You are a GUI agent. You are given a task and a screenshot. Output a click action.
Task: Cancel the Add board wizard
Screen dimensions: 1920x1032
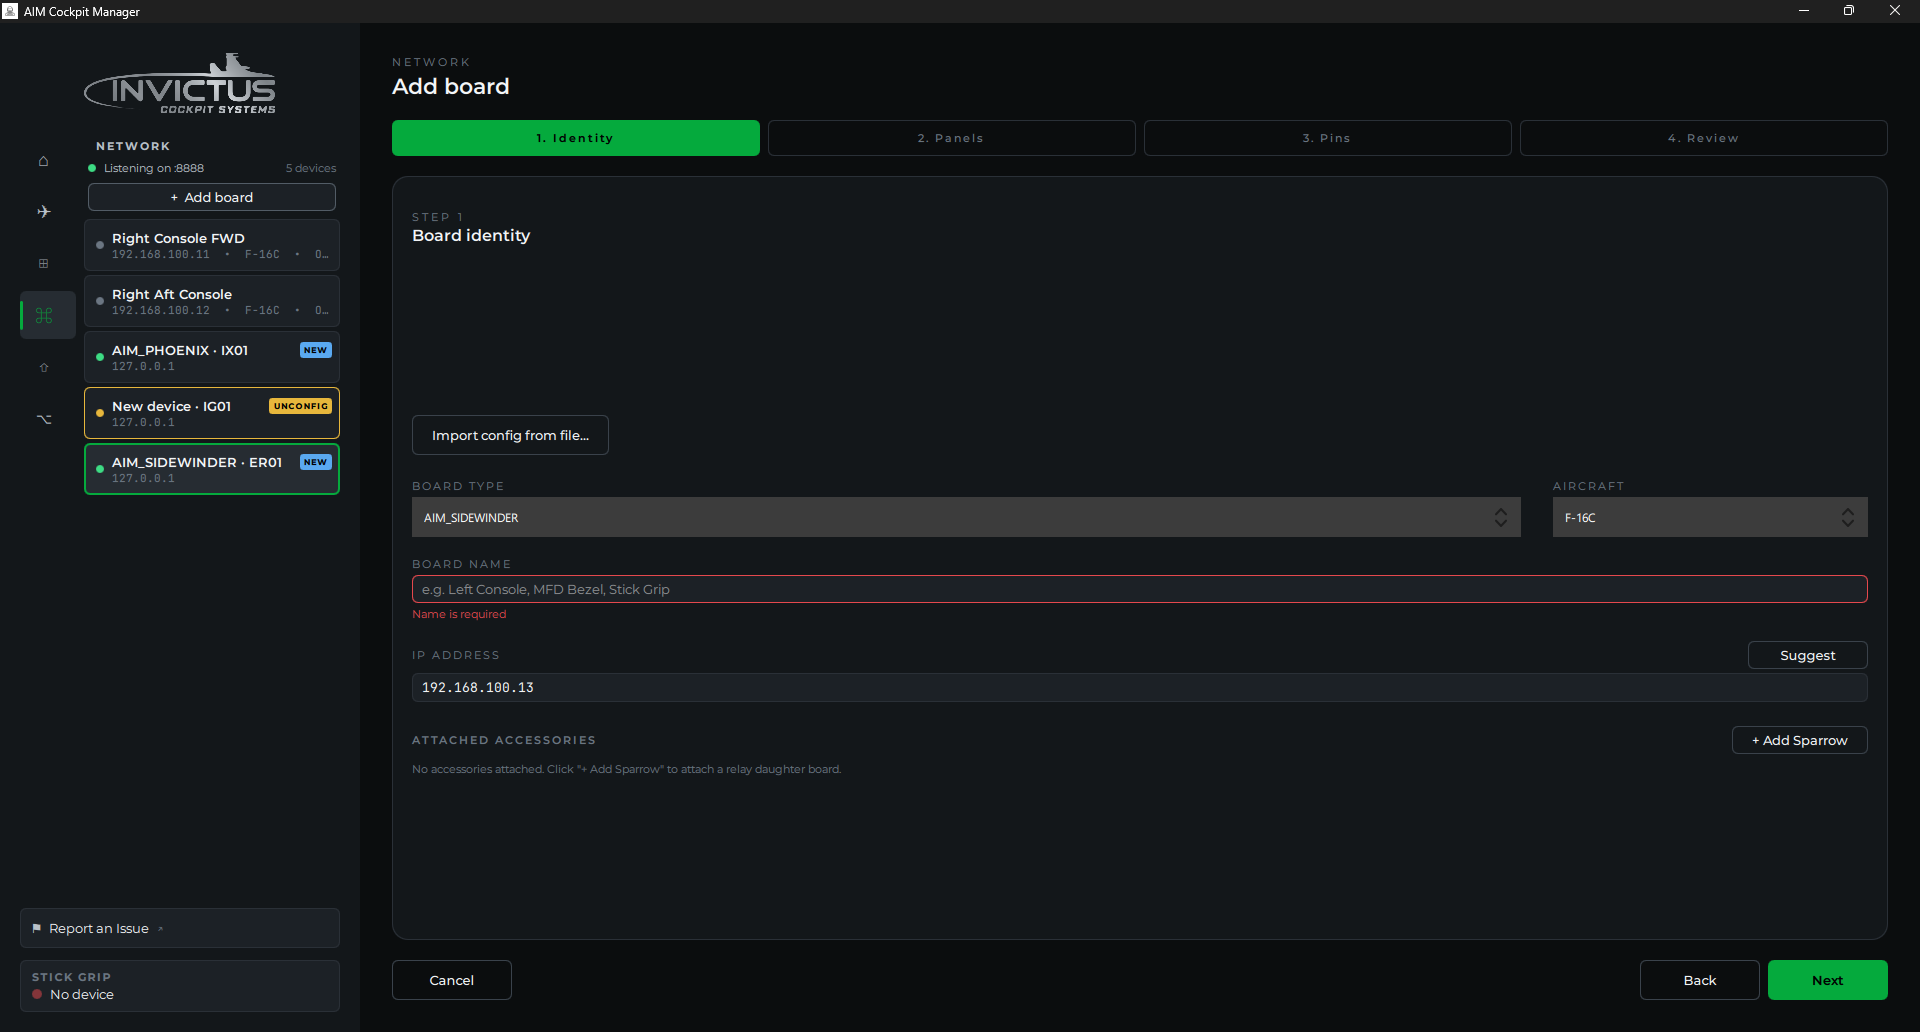[x=452, y=980]
